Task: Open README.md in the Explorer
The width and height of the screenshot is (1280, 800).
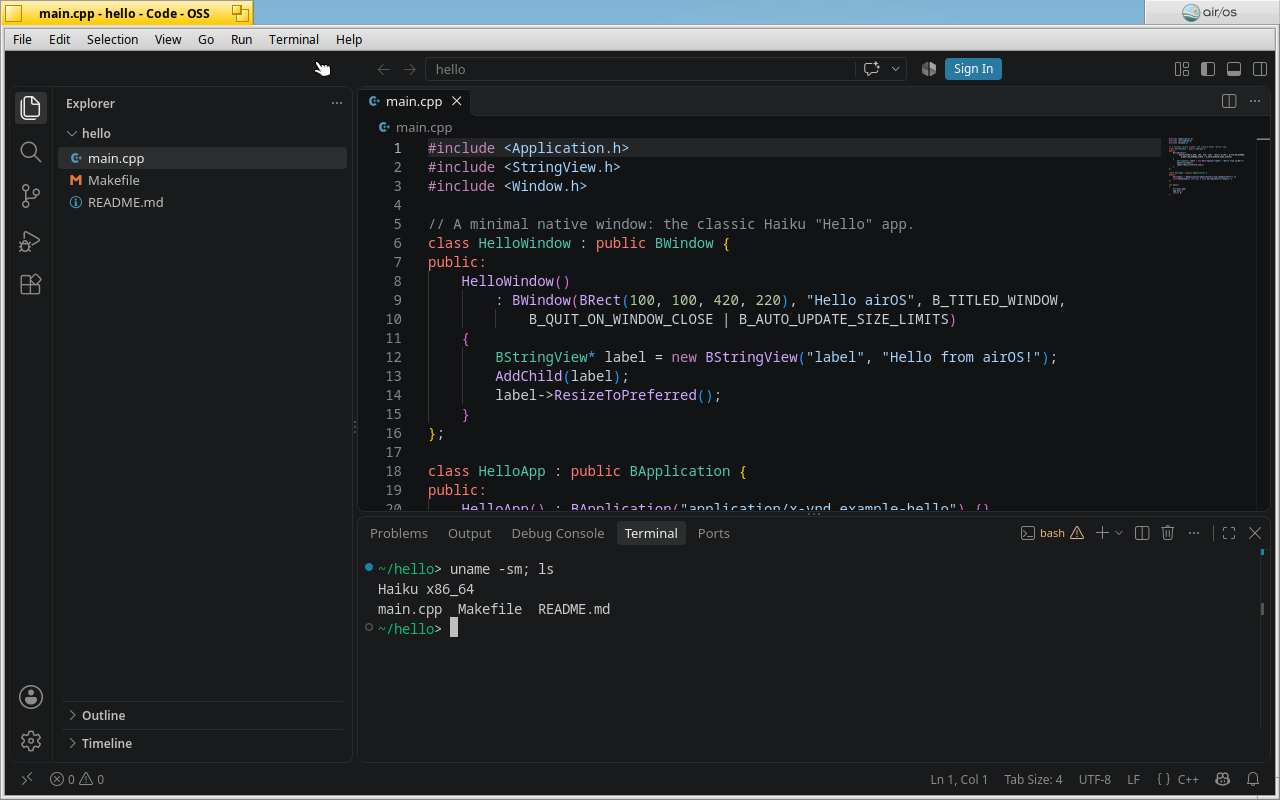Action: point(204,202)
